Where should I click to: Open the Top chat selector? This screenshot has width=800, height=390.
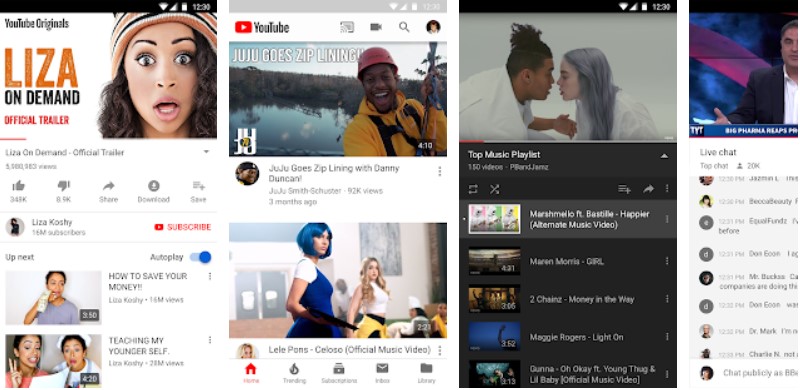pos(714,166)
